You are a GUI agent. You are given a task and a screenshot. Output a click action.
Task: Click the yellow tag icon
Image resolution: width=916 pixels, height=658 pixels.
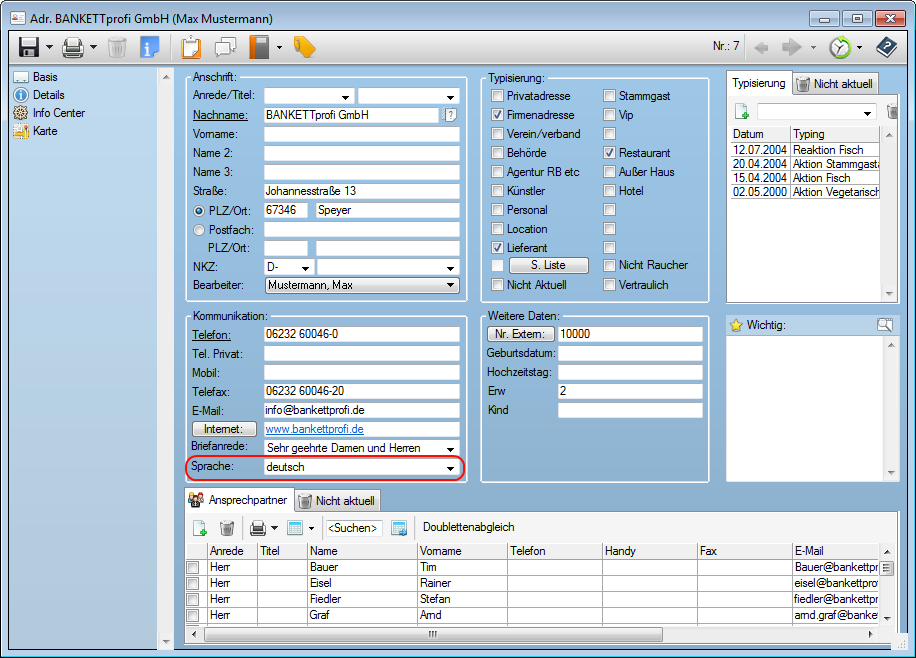pyautogui.click(x=304, y=47)
